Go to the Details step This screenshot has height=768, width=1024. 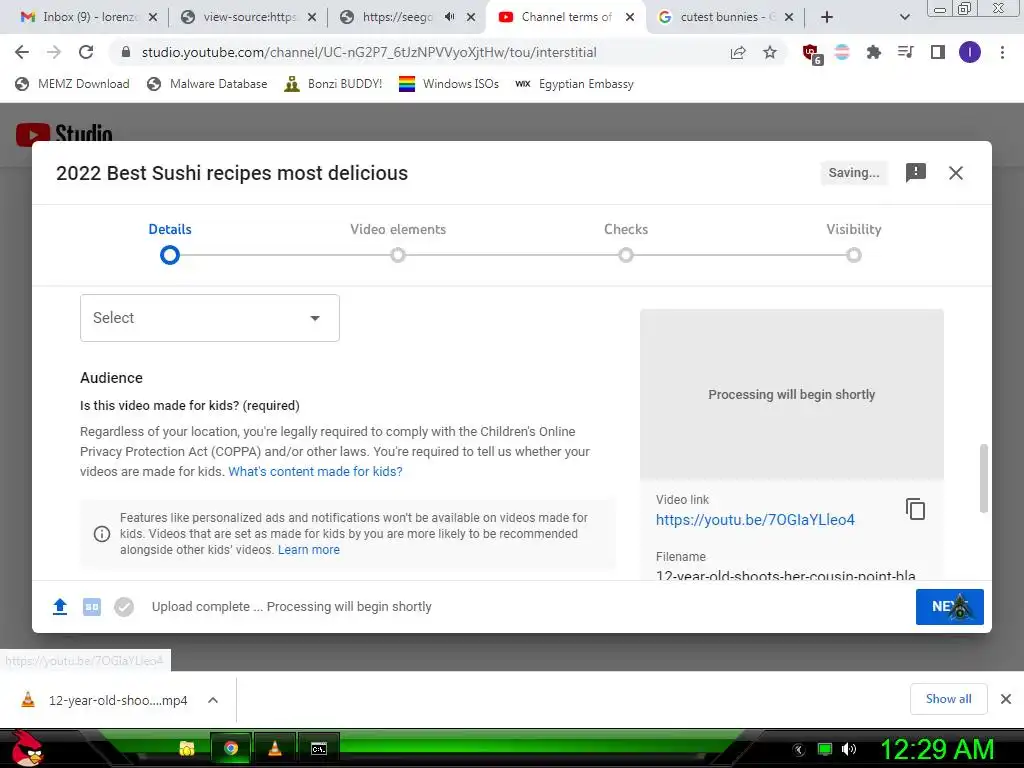point(170,242)
